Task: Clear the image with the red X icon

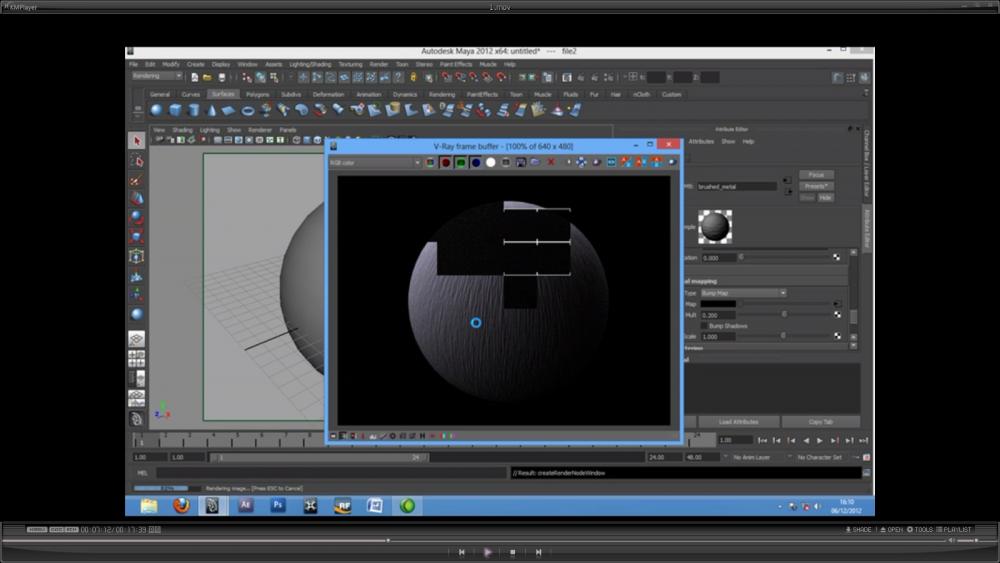Action: point(551,163)
